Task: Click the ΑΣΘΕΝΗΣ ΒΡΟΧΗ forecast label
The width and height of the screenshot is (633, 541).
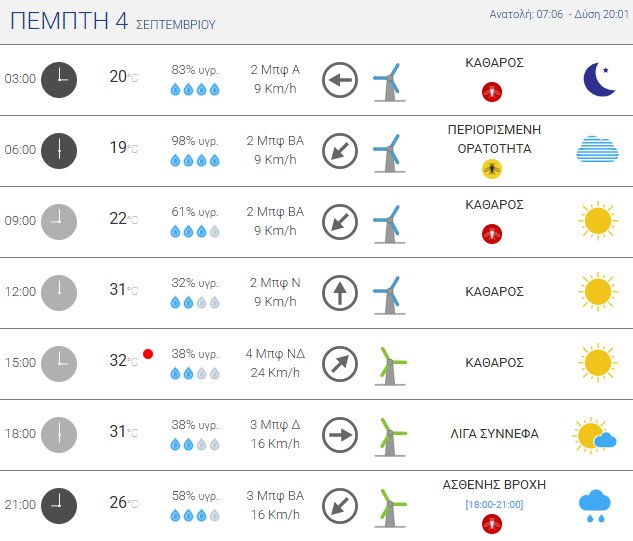Action: point(494,484)
